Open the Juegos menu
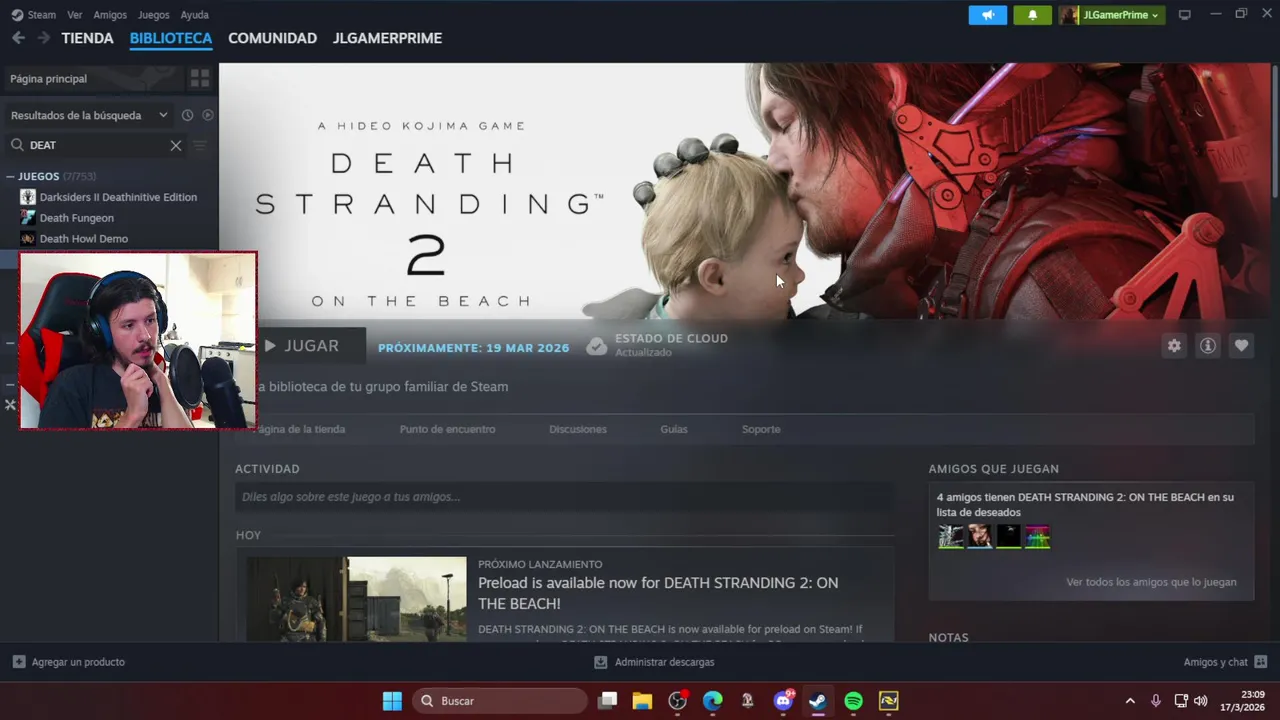Viewport: 1280px width, 720px height. point(154,15)
